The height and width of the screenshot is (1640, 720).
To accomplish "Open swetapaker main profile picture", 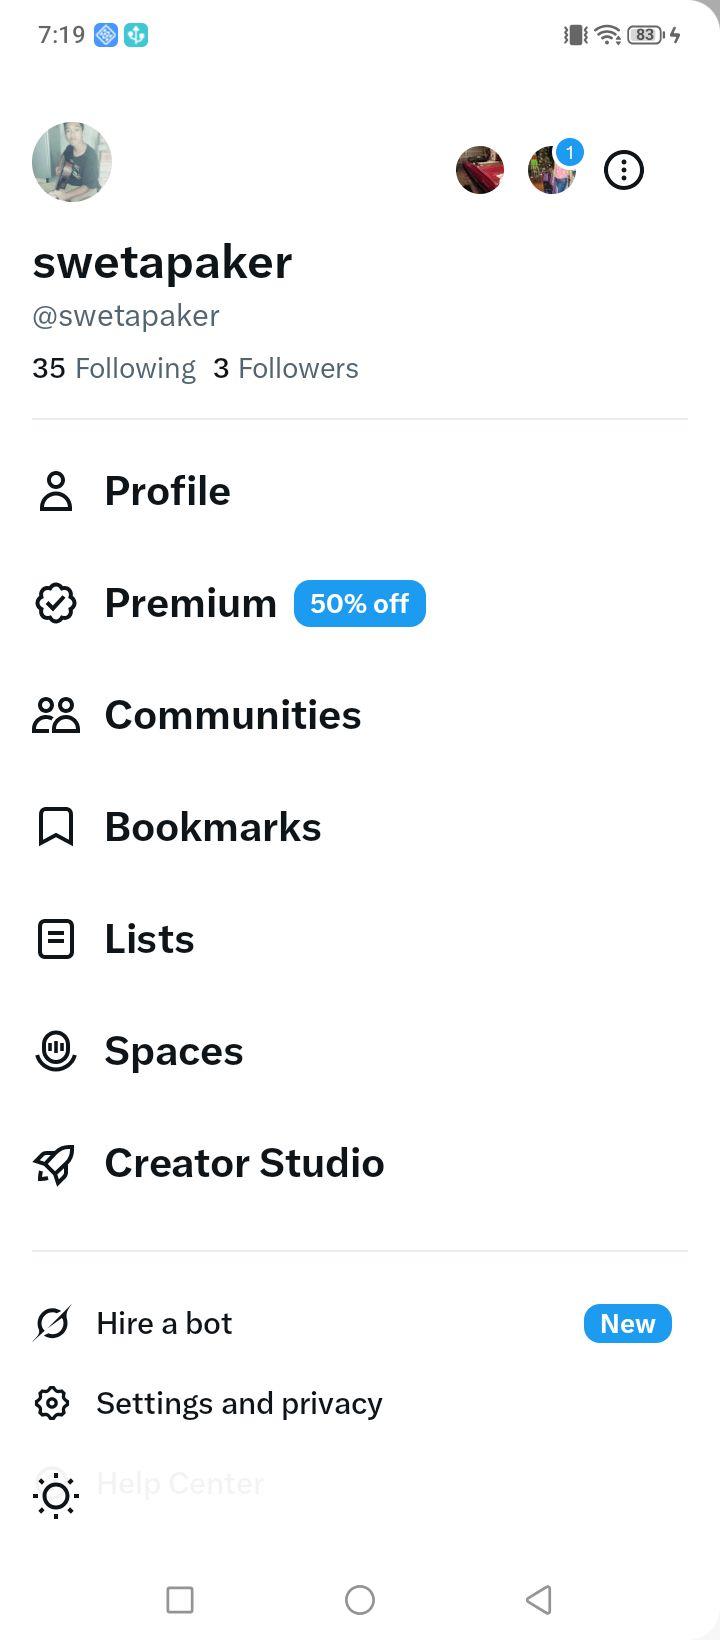I will click(72, 162).
